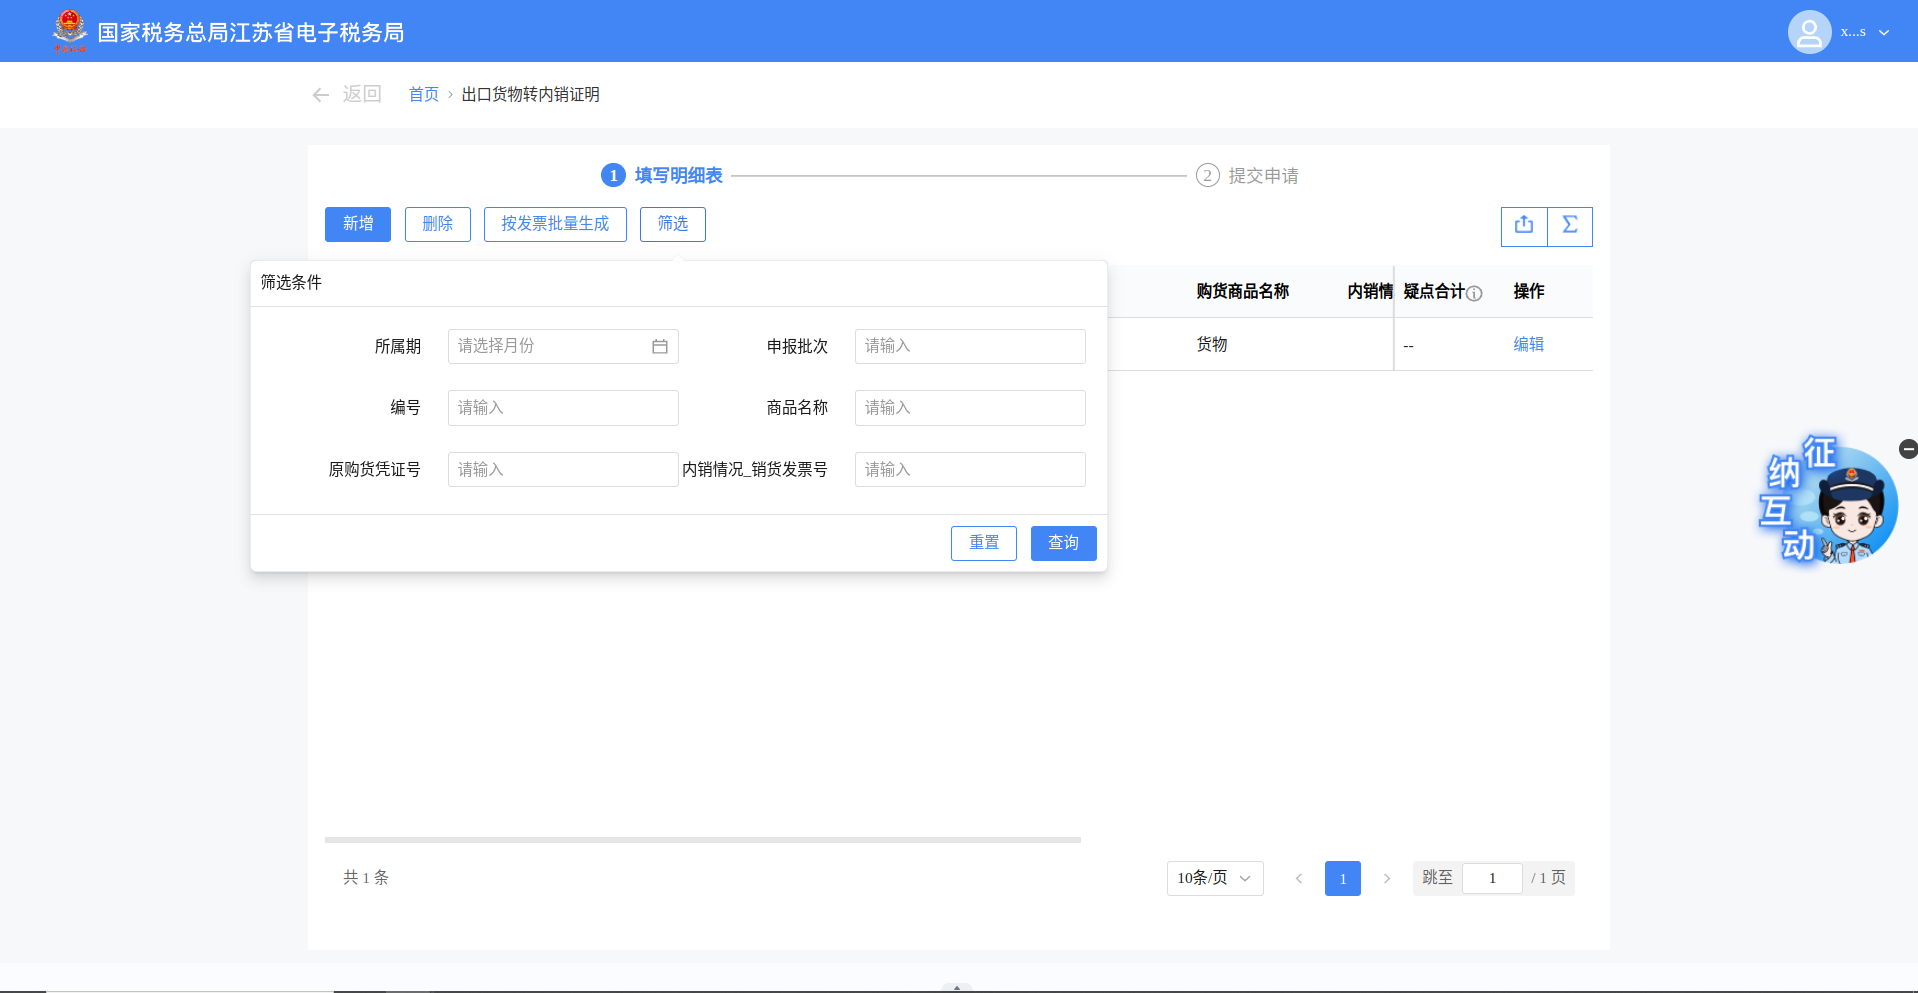Click the 查询 button
Screen dimensions: 1918x993
pyautogui.click(x=1063, y=543)
